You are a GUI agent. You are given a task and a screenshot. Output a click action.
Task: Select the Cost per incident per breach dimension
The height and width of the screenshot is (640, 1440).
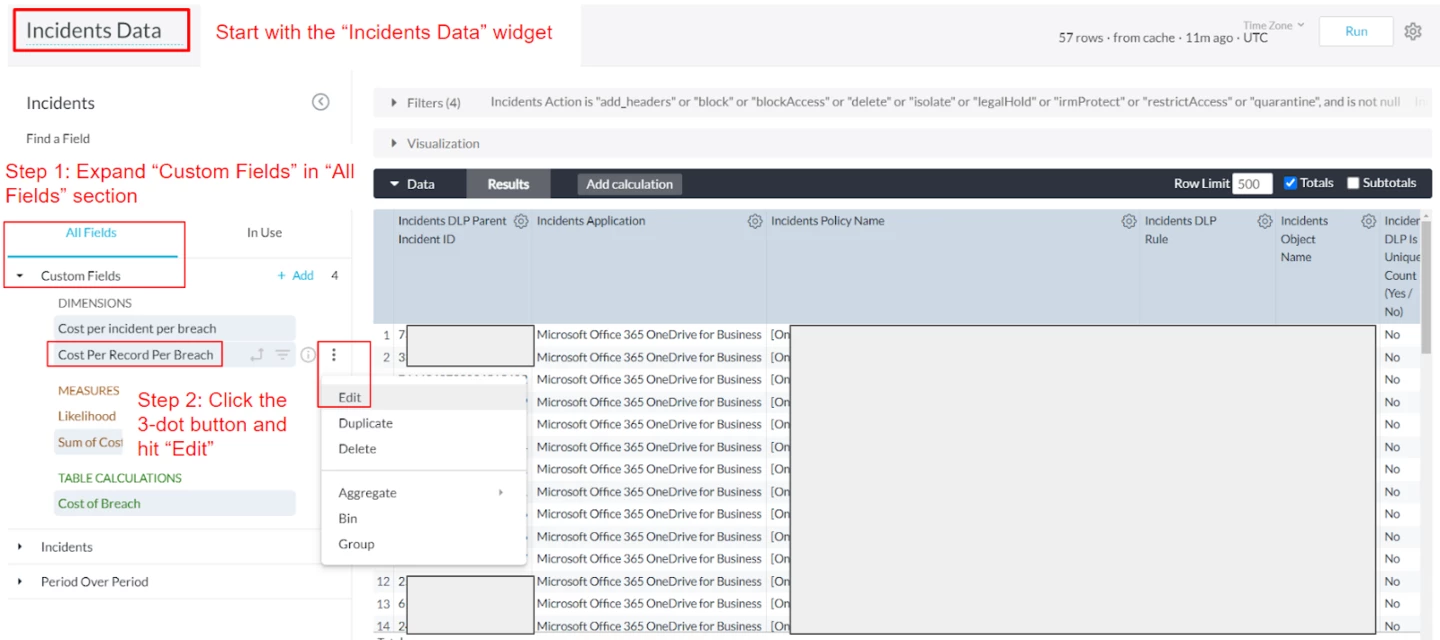(x=174, y=328)
